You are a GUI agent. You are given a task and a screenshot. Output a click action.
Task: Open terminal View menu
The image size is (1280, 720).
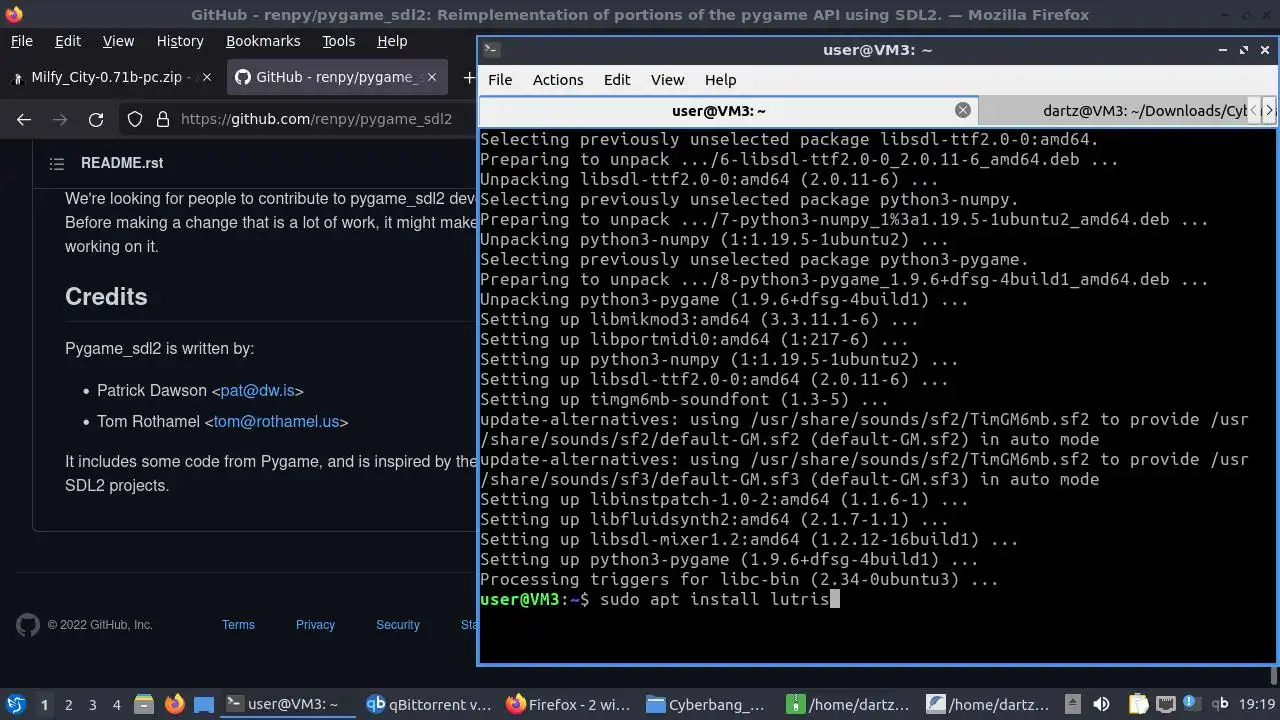point(668,80)
